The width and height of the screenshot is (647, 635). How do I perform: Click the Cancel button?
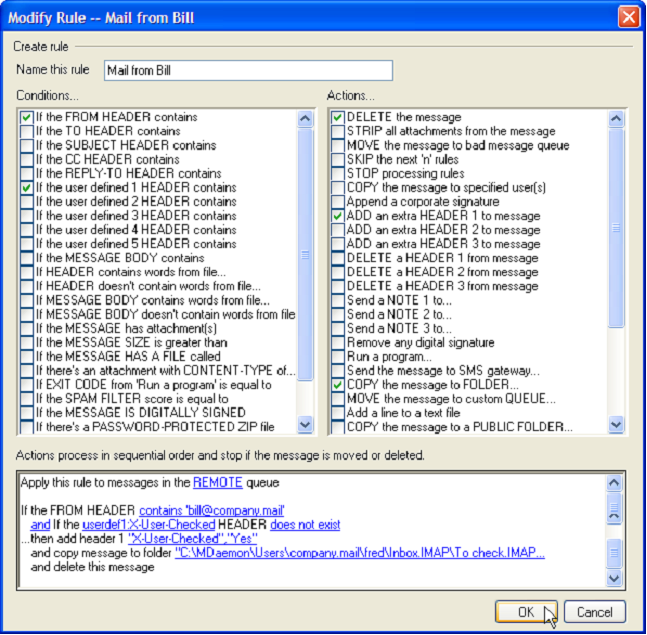tap(595, 612)
